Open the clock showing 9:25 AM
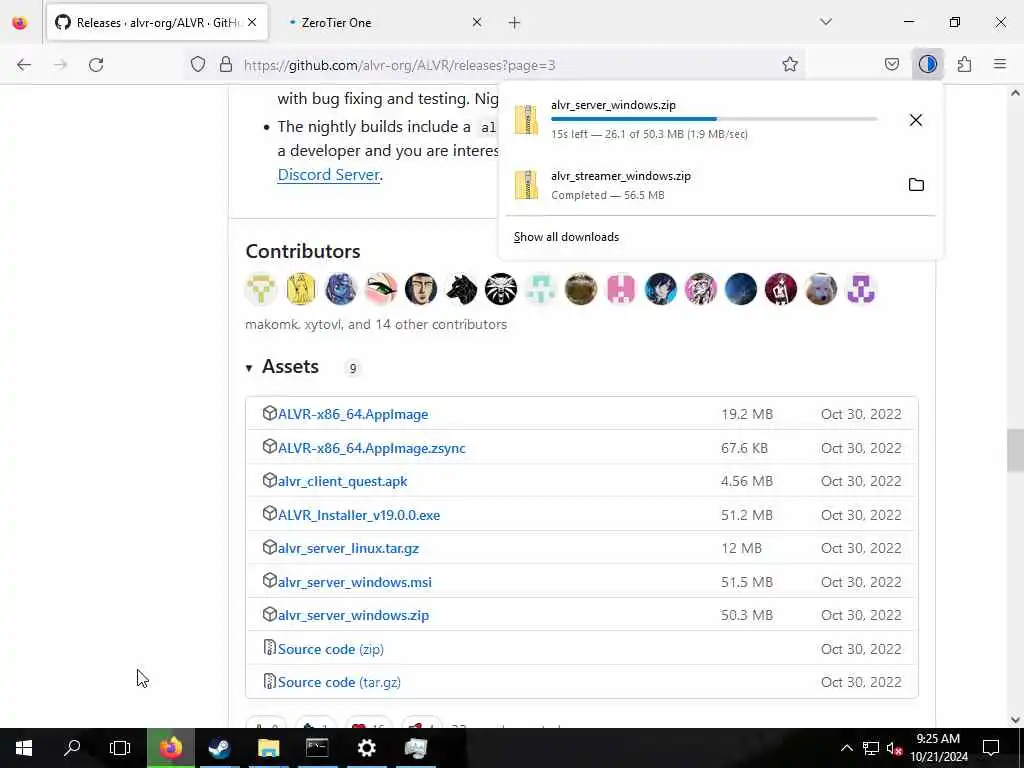The width and height of the screenshot is (1024, 768). (938, 748)
